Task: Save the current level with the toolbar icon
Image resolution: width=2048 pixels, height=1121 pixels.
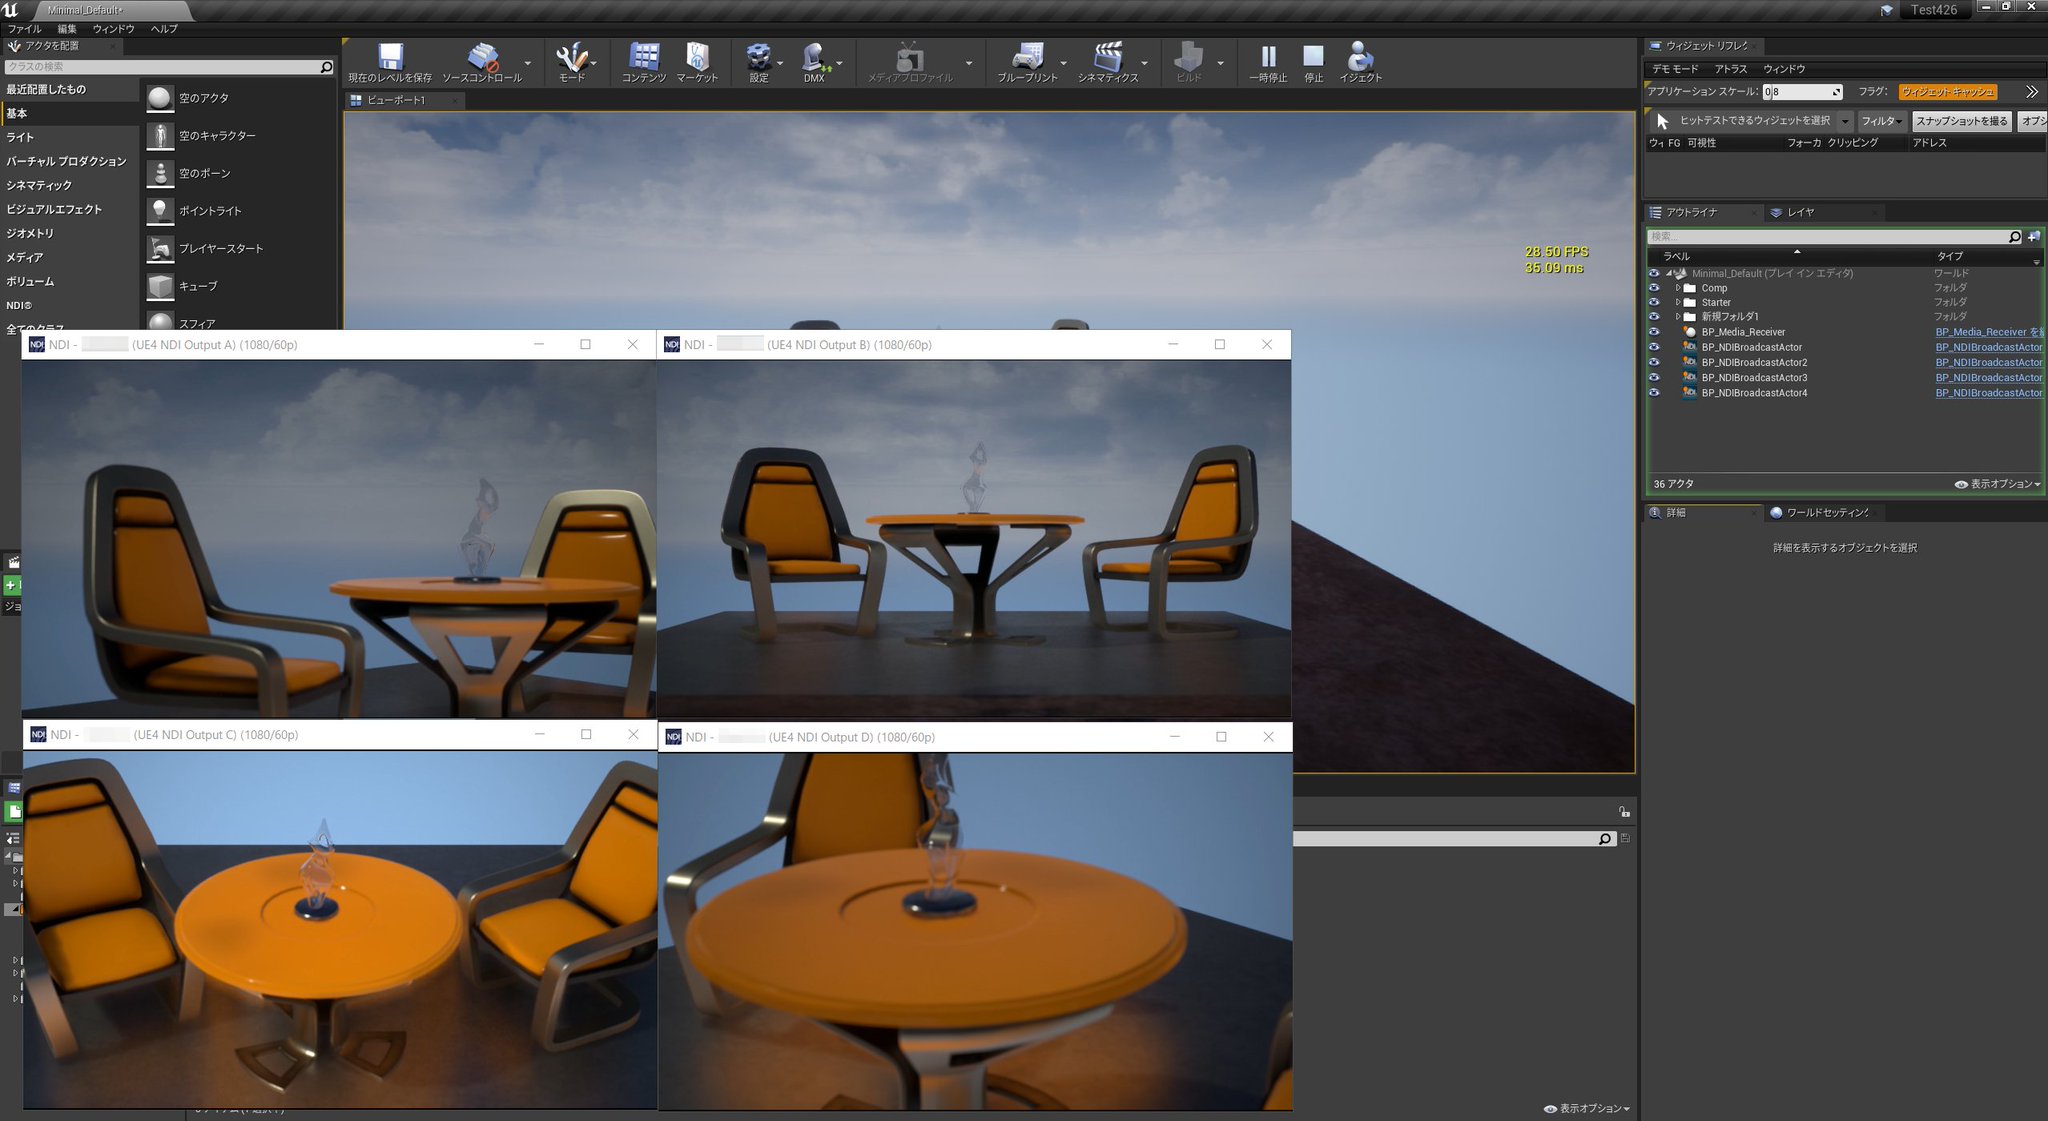Action: [390, 57]
